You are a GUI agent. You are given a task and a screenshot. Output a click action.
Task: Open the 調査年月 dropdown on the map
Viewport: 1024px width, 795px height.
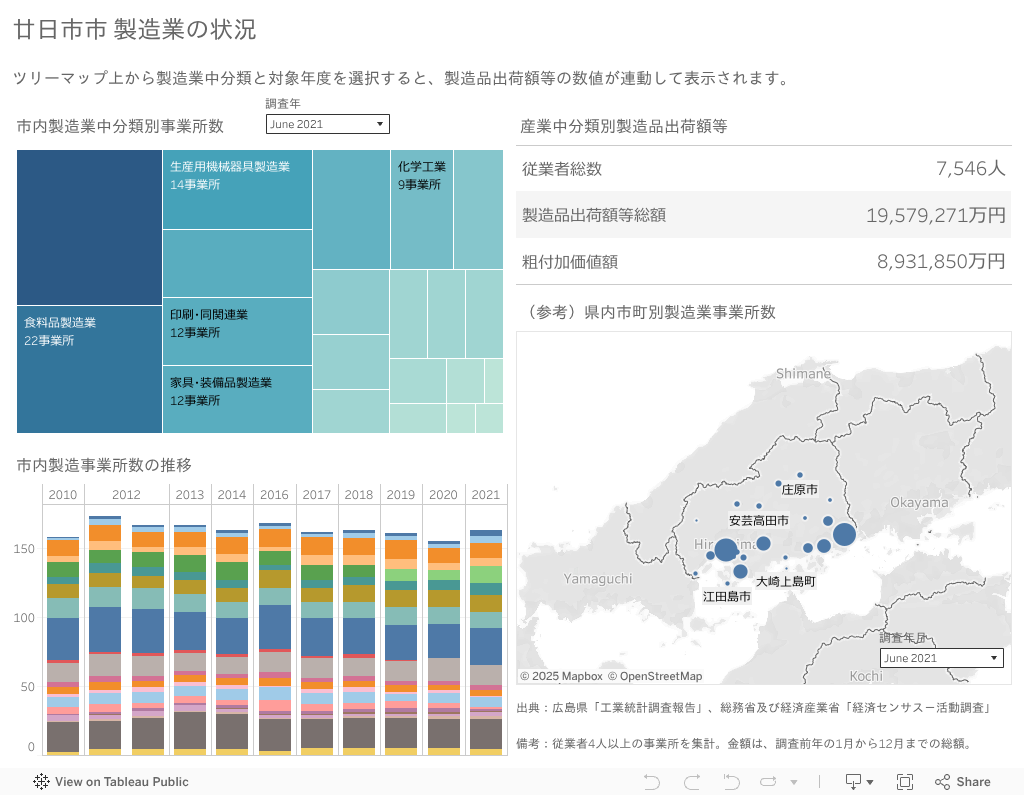pos(941,658)
